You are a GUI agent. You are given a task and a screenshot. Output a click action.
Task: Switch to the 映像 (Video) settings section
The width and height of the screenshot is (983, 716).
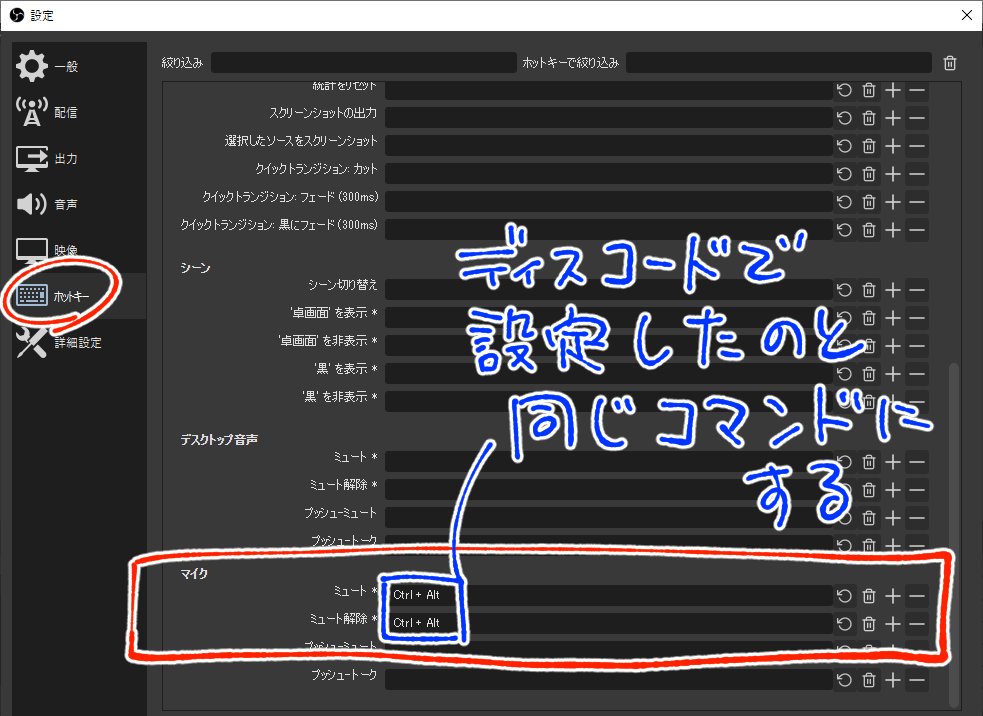pyautogui.click(x=31, y=250)
